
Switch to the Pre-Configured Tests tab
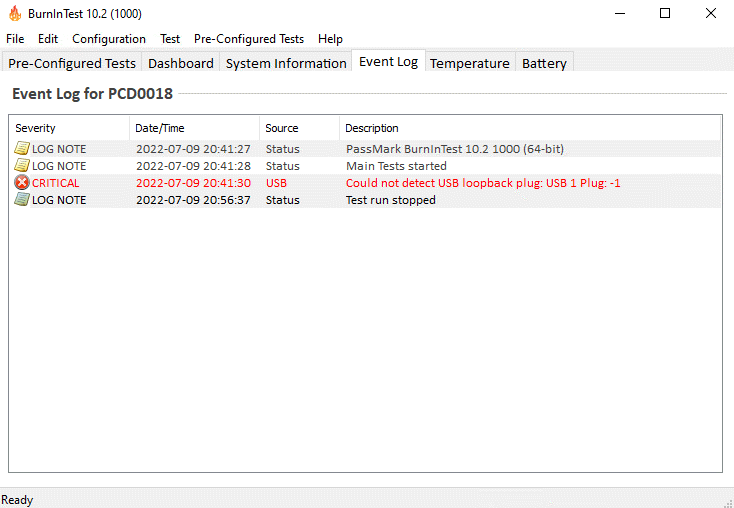tap(72, 63)
